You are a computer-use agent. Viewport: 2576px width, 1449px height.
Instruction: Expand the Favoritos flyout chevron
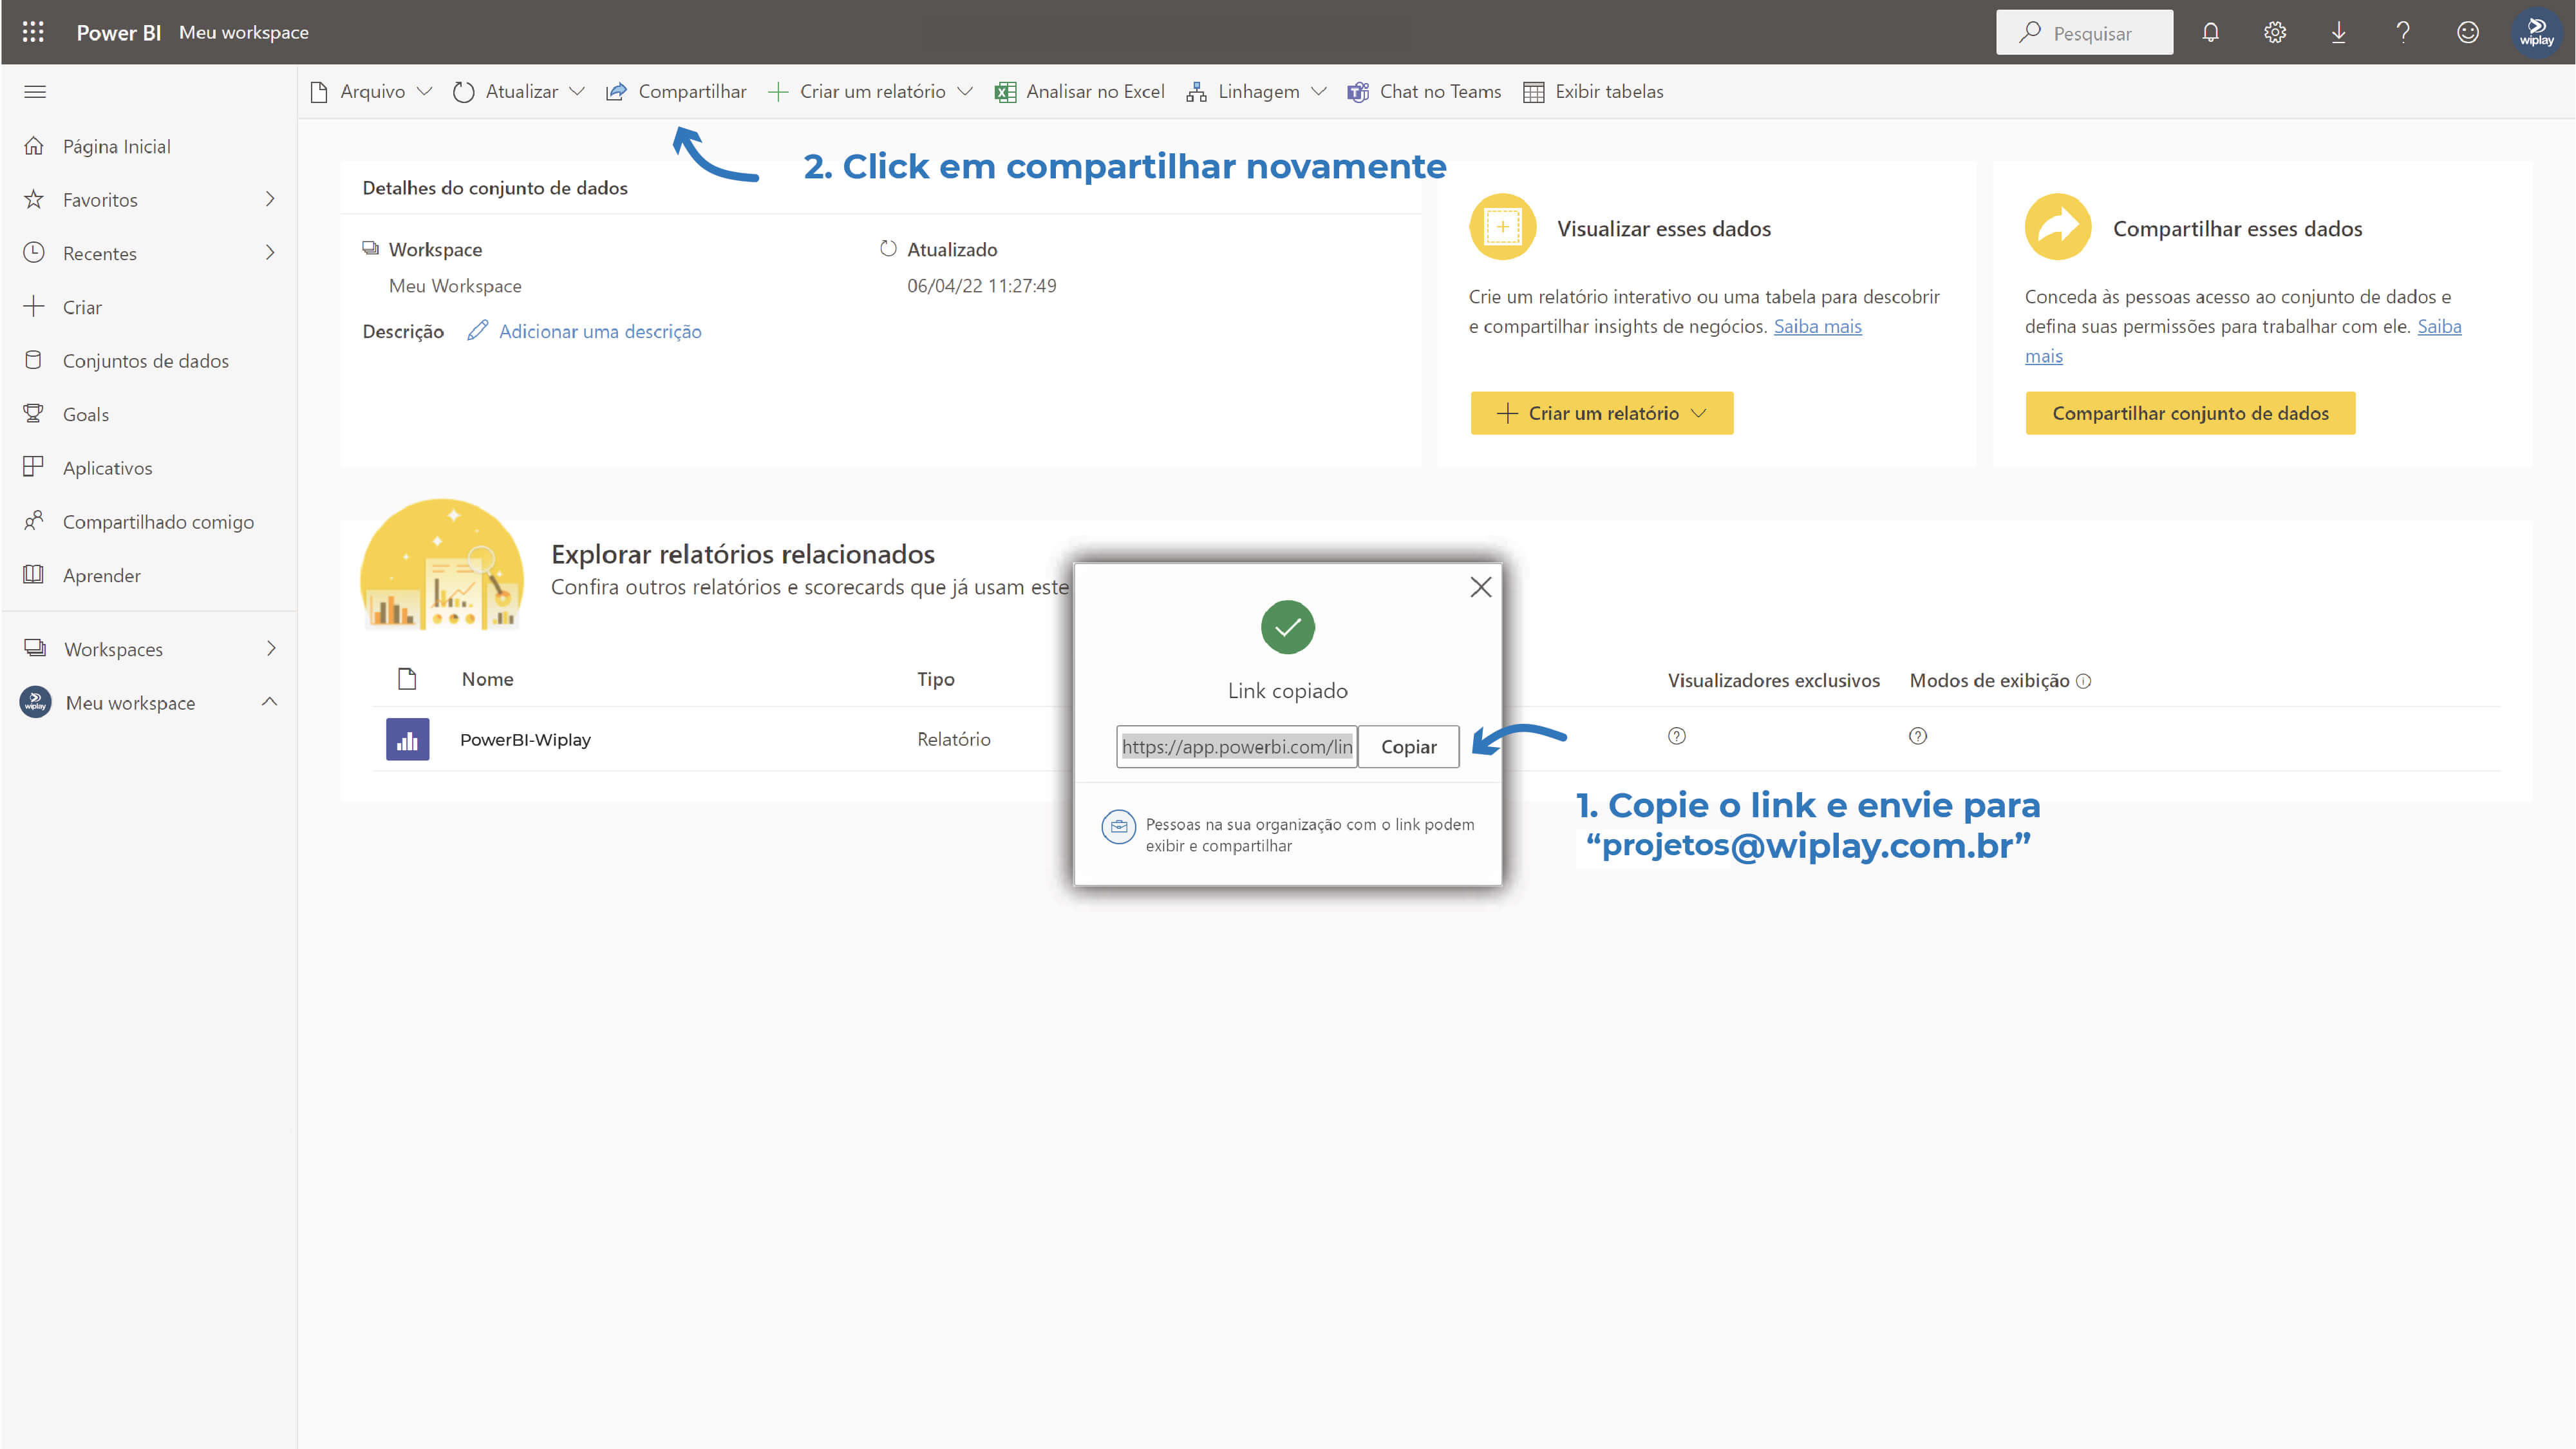click(270, 199)
